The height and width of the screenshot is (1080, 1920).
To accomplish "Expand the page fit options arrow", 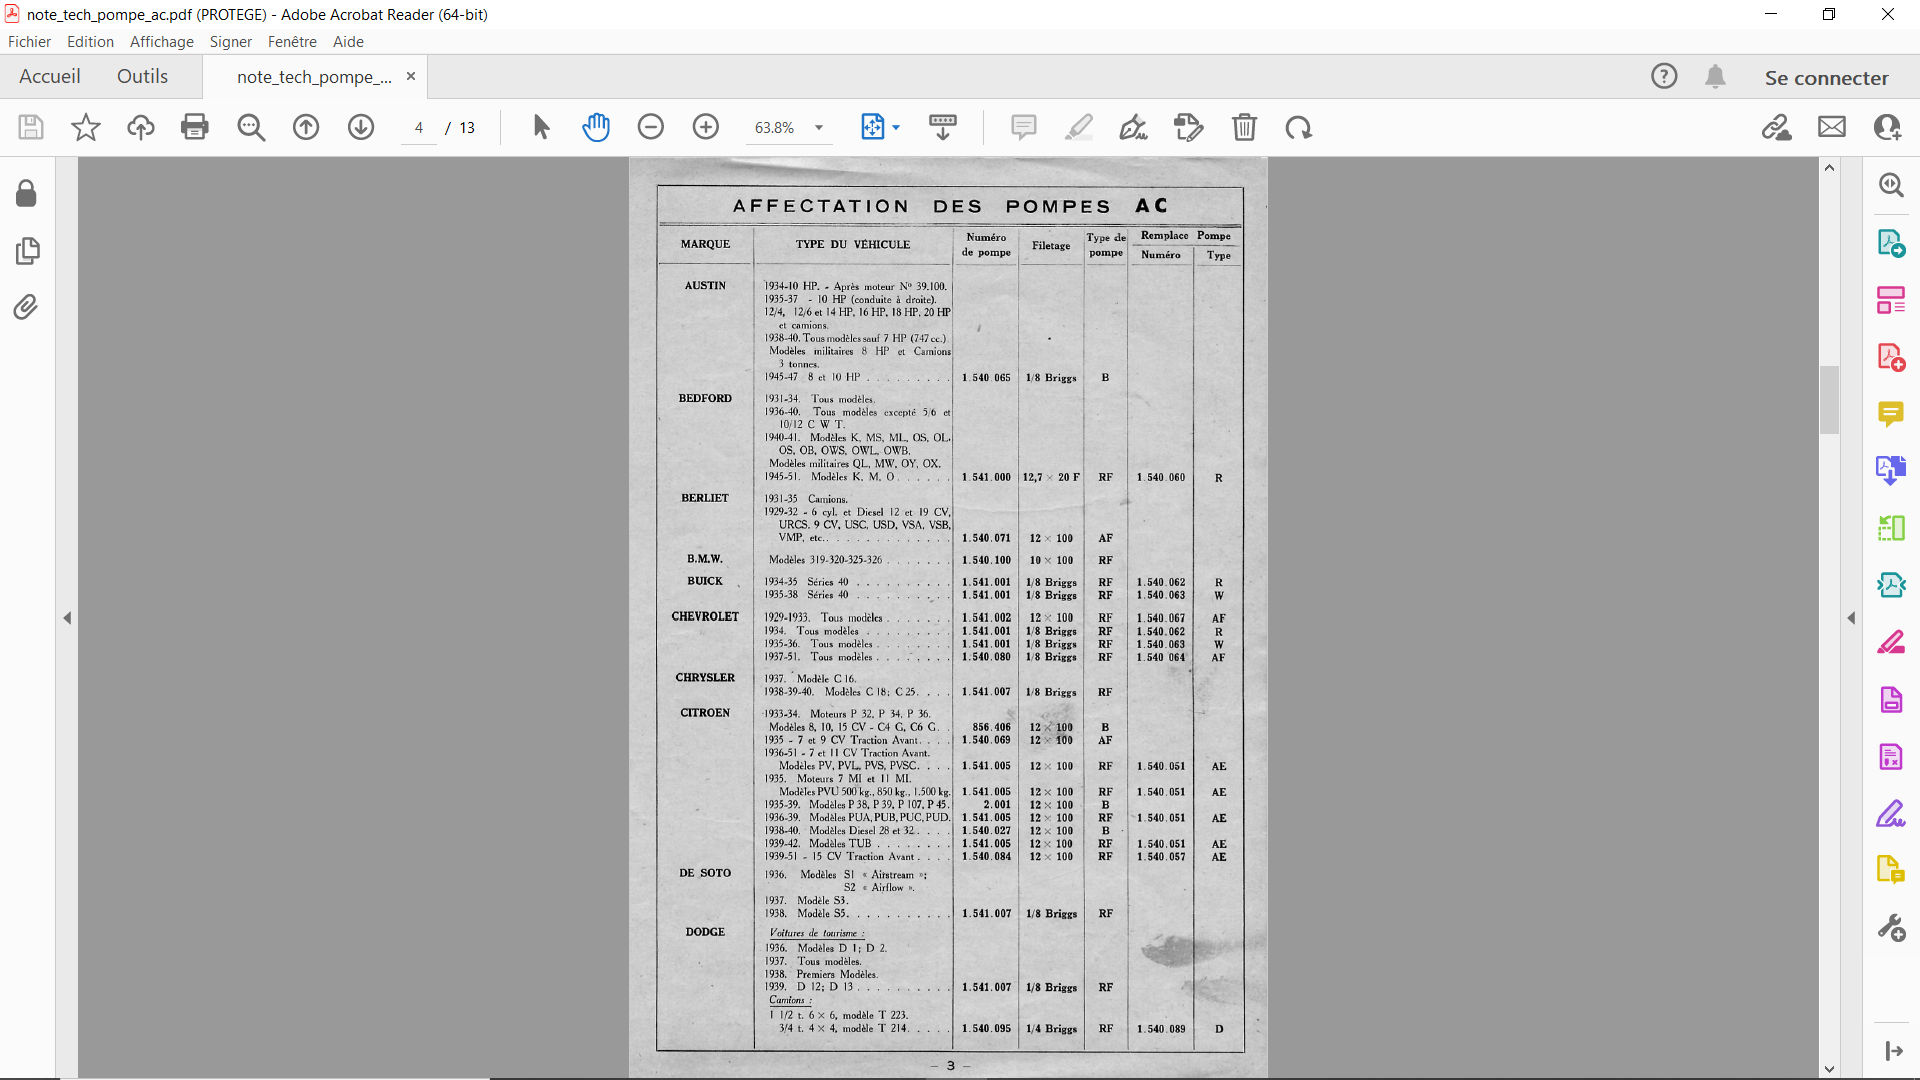I will click(x=896, y=127).
